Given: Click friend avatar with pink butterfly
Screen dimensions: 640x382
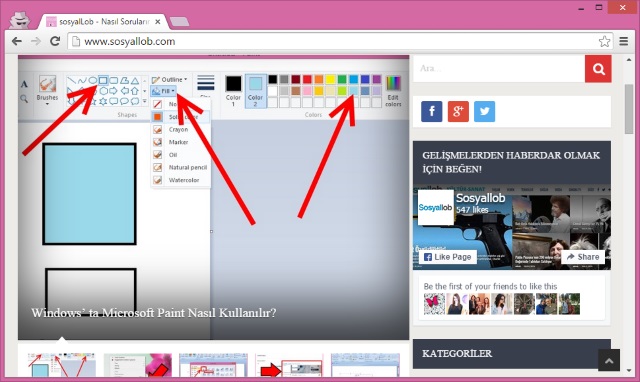Looking at the screenshot, I should point(434,304).
